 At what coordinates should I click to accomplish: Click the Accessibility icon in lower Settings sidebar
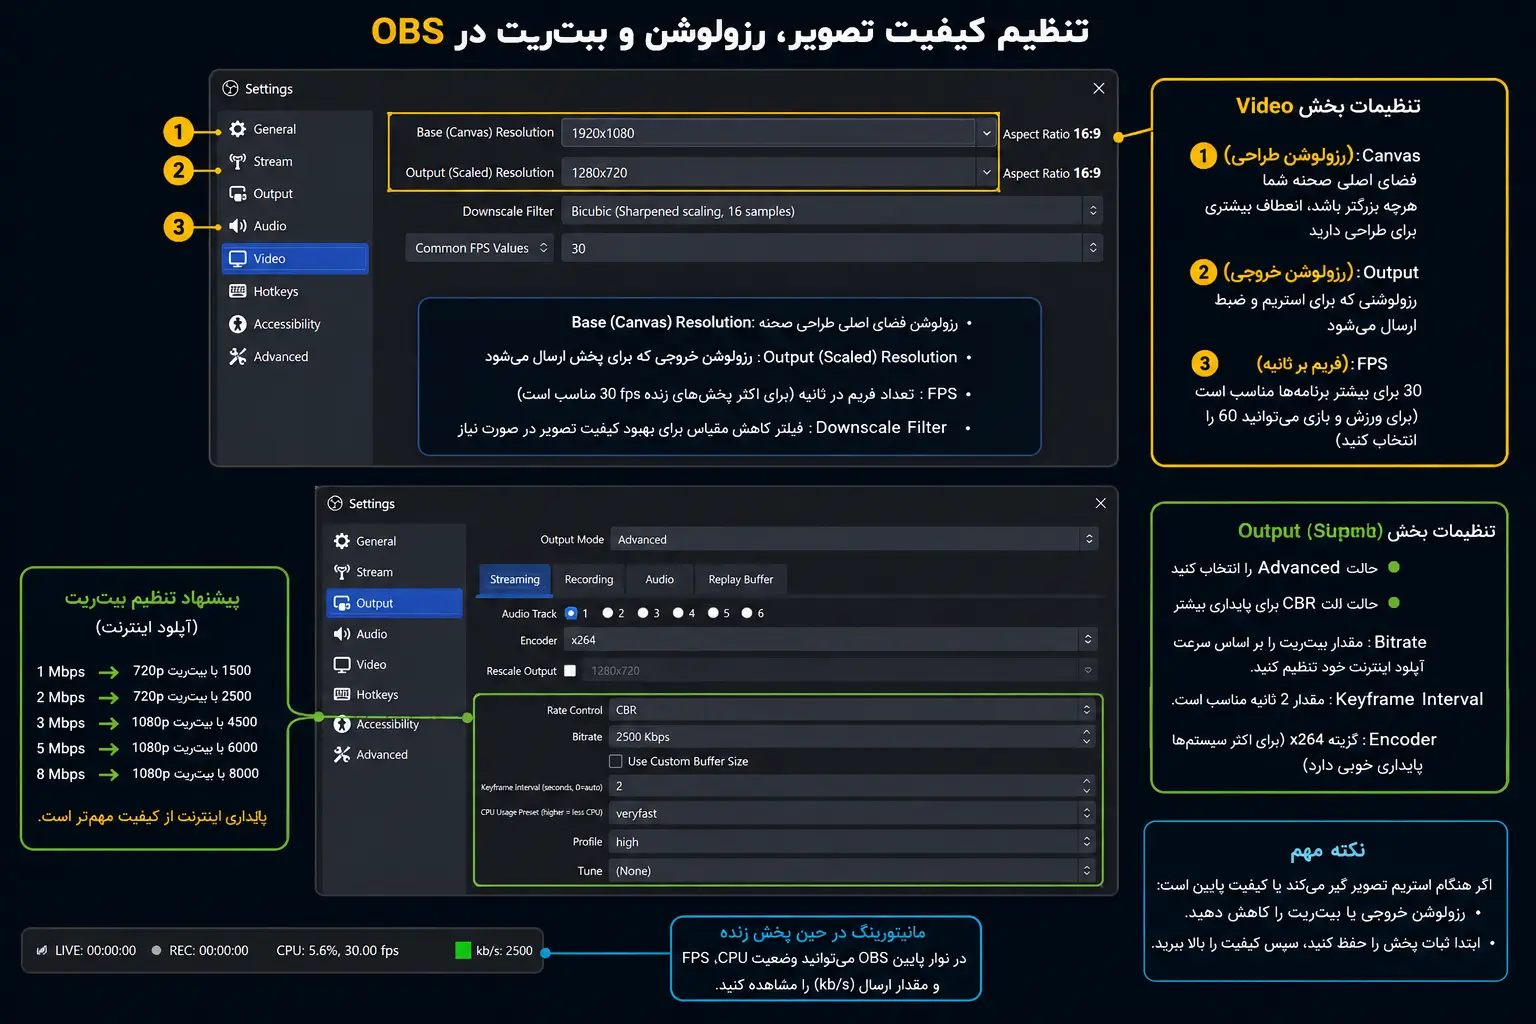coord(341,724)
